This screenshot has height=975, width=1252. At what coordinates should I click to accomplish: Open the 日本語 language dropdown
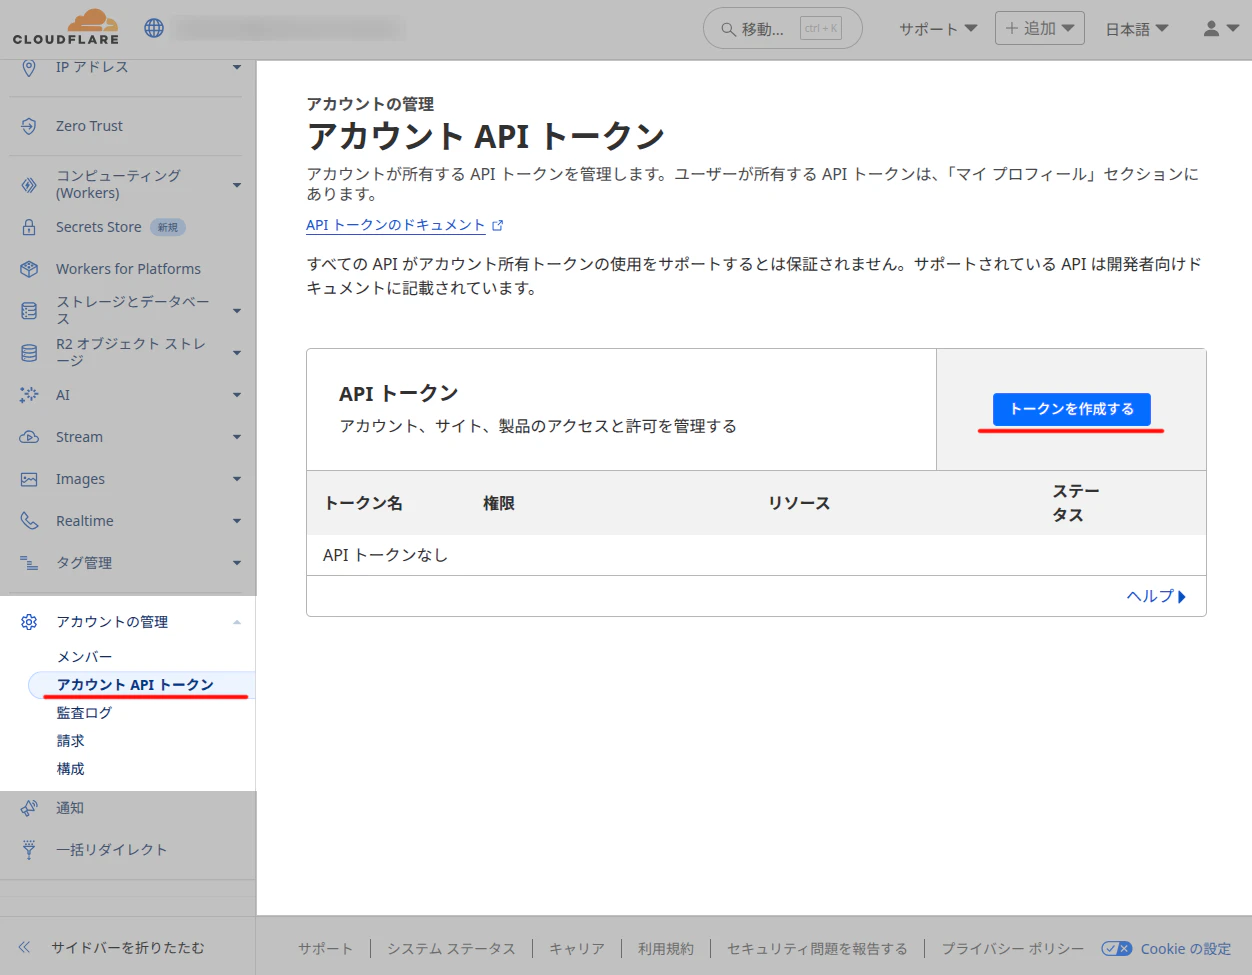[x=1137, y=29]
